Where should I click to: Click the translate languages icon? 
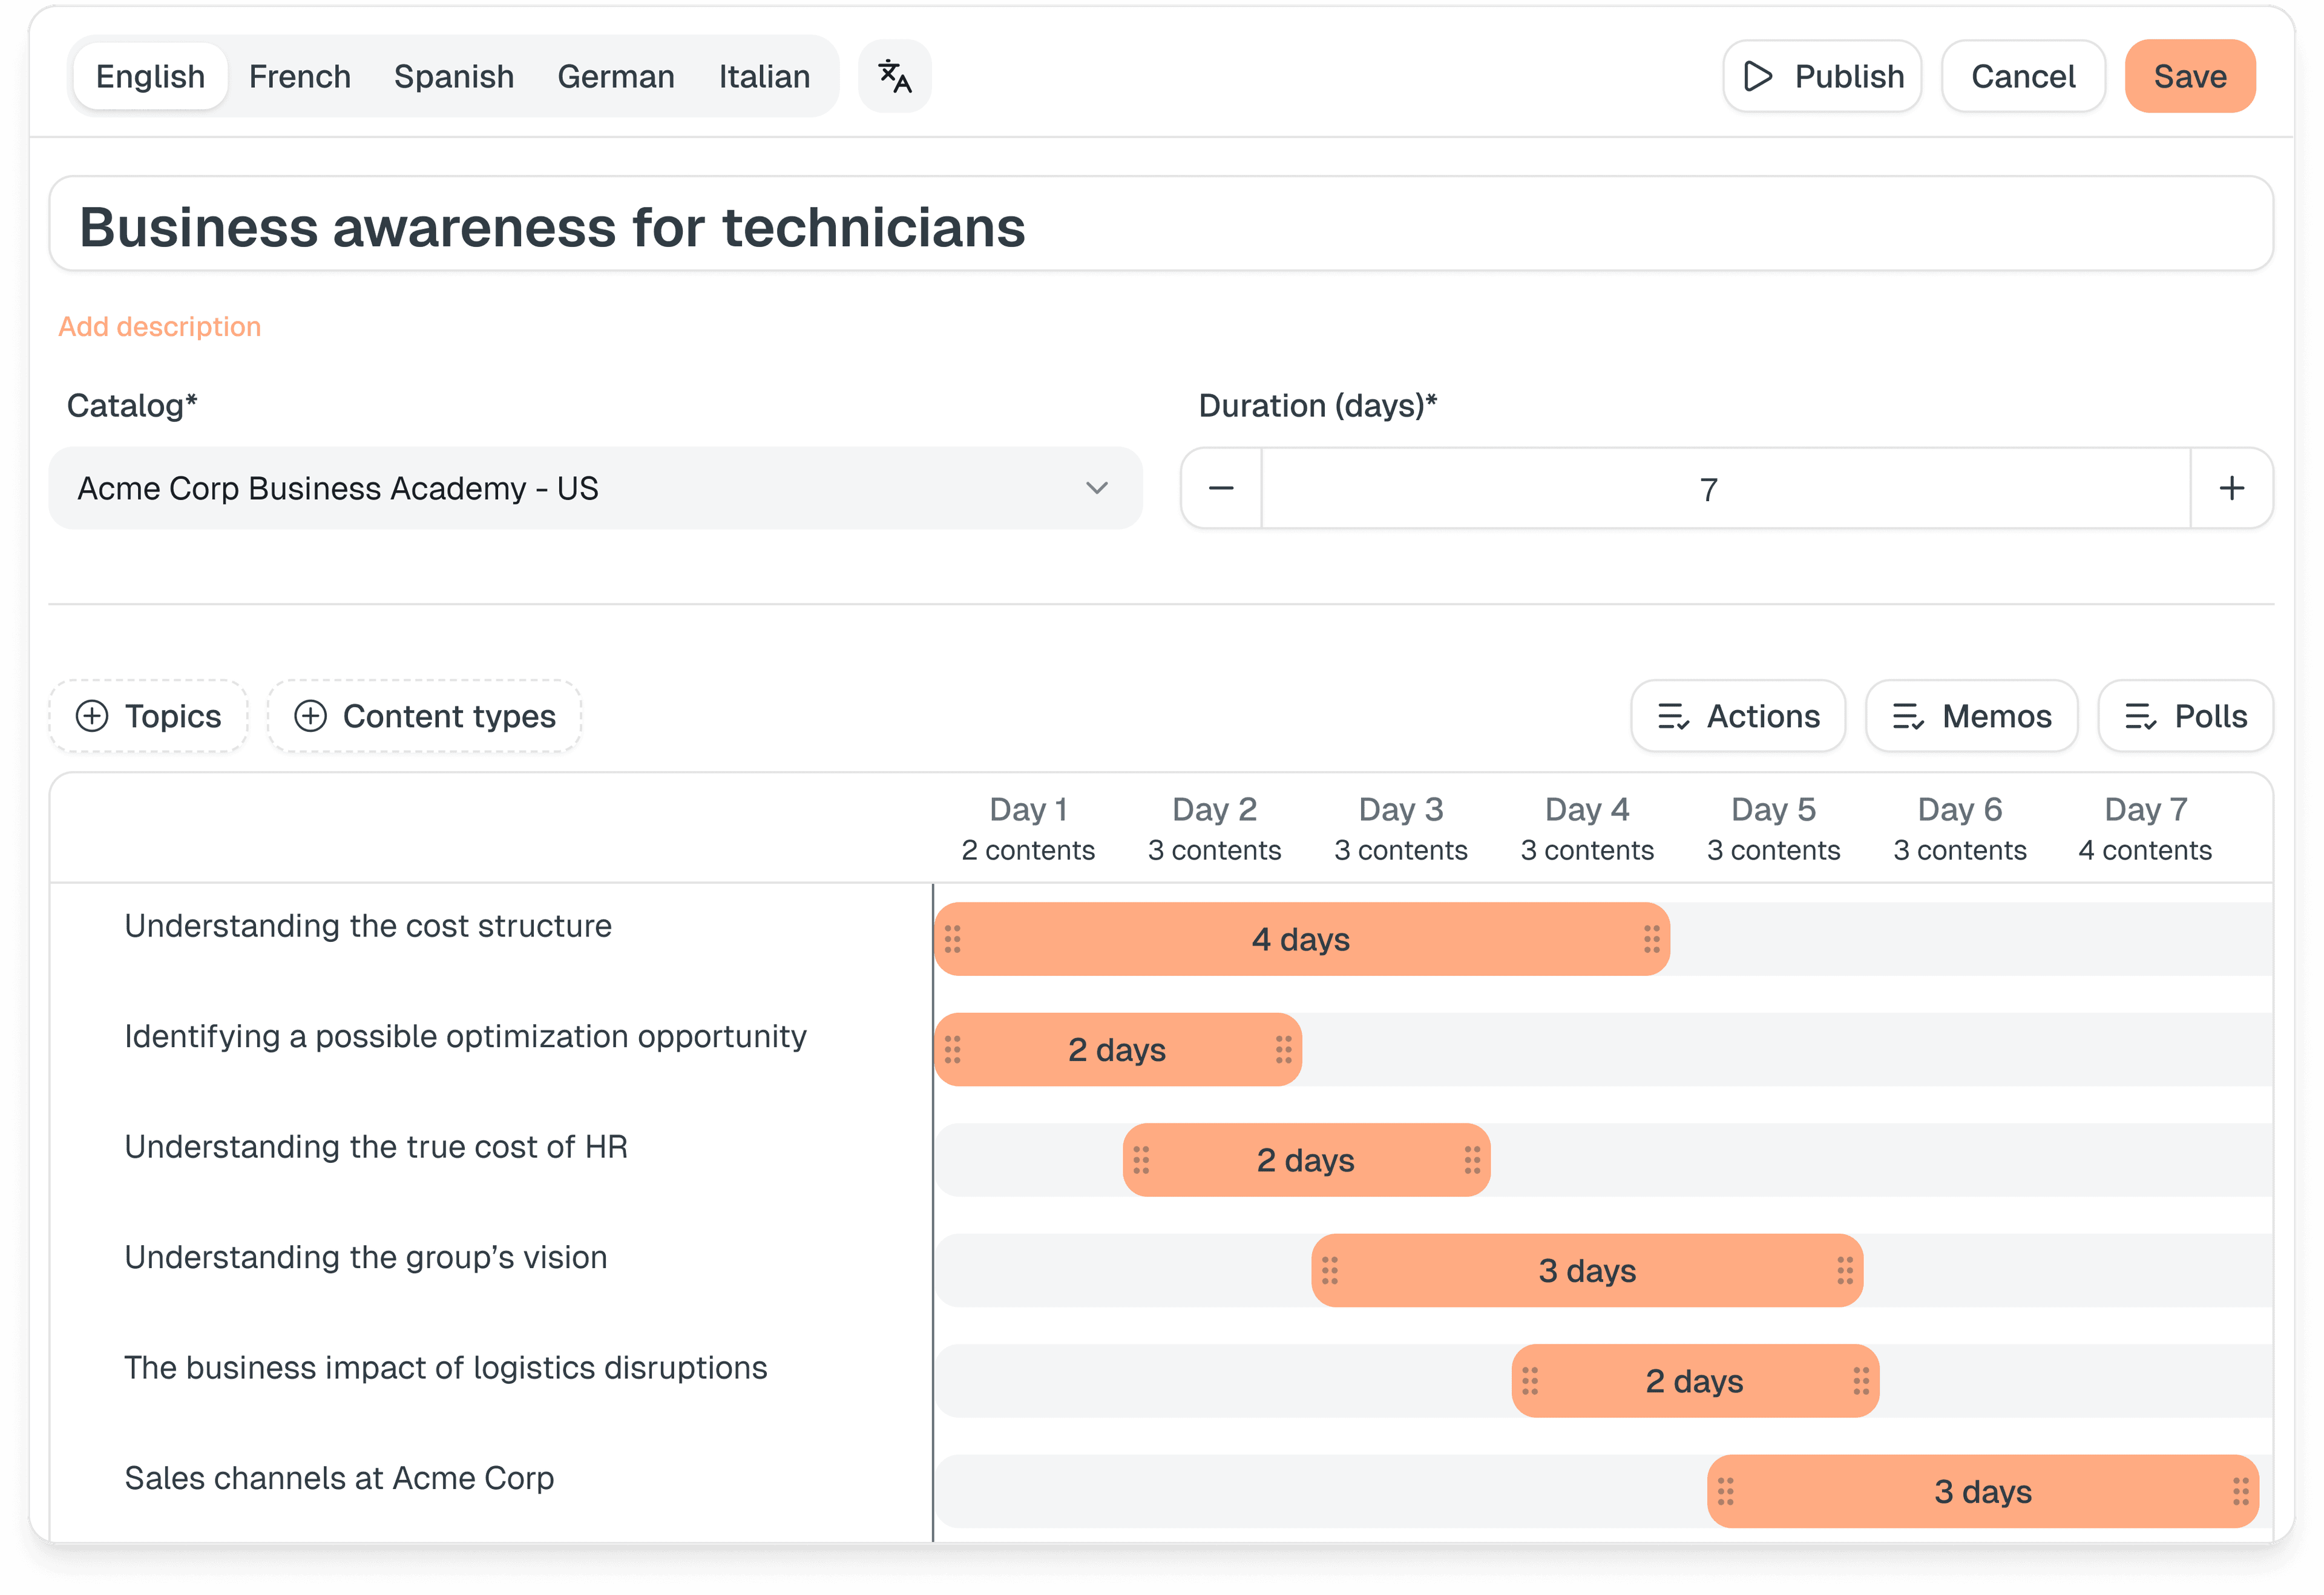[894, 76]
